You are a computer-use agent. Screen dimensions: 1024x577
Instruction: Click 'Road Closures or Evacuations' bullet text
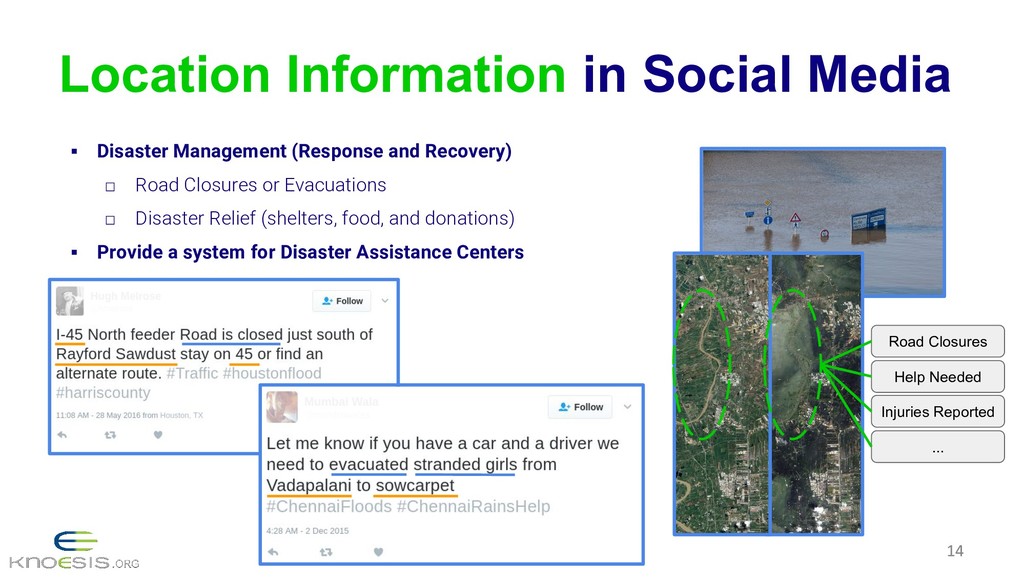tap(261, 185)
